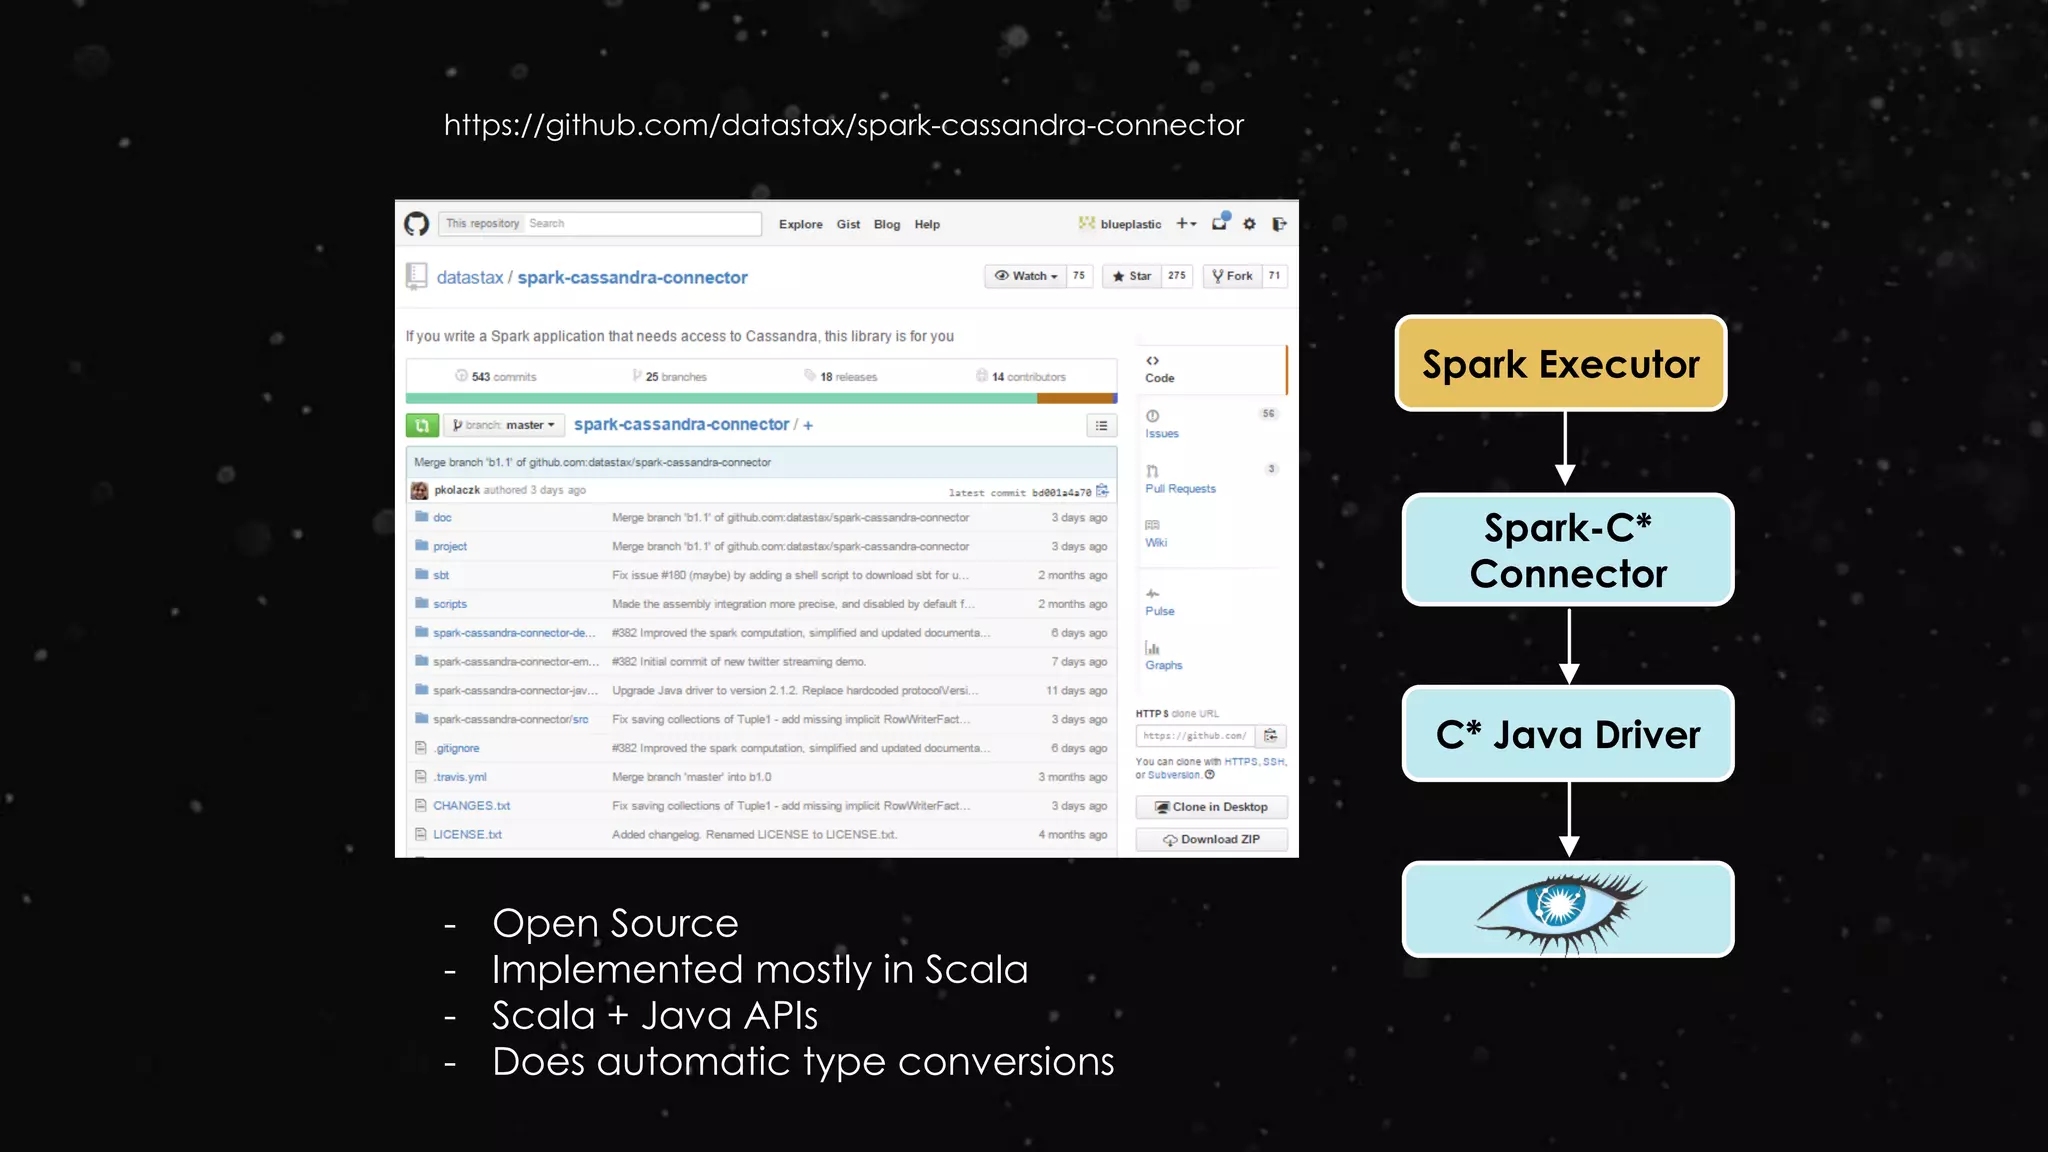This screenshot has width=2048, height=1152.
Task: Toggle the file list view icon
Action: click(1101, 426)
